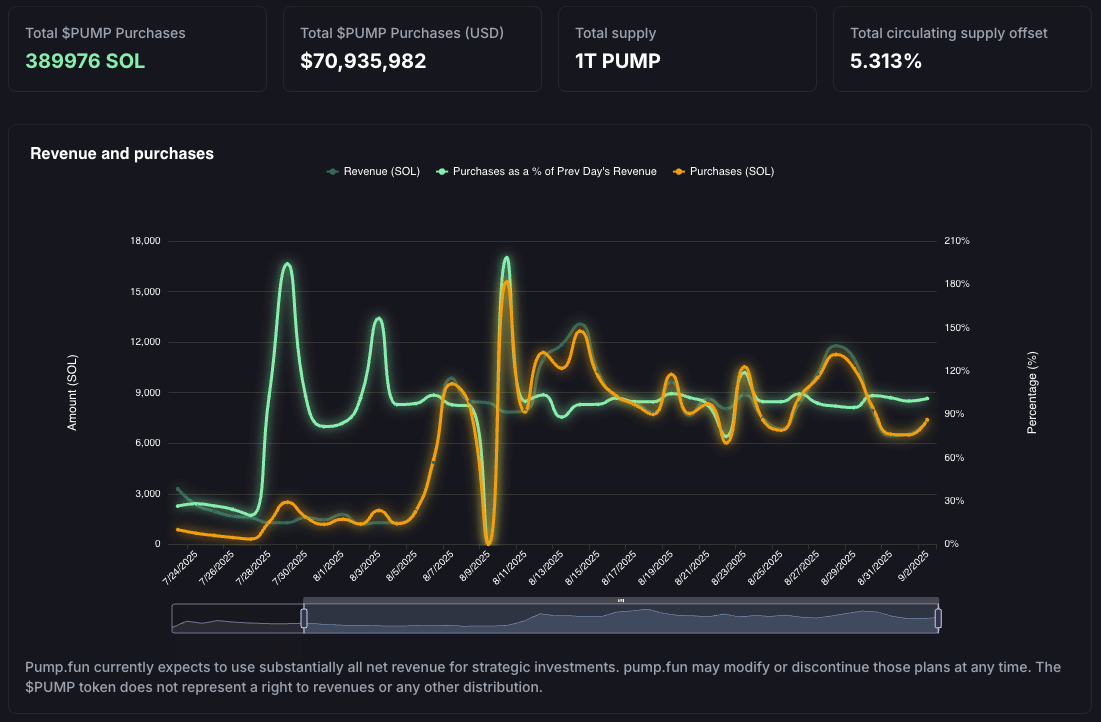Toggle the Purchases (SOL) series label
Screen dimensions: 1101x722
tap(732, 171)
